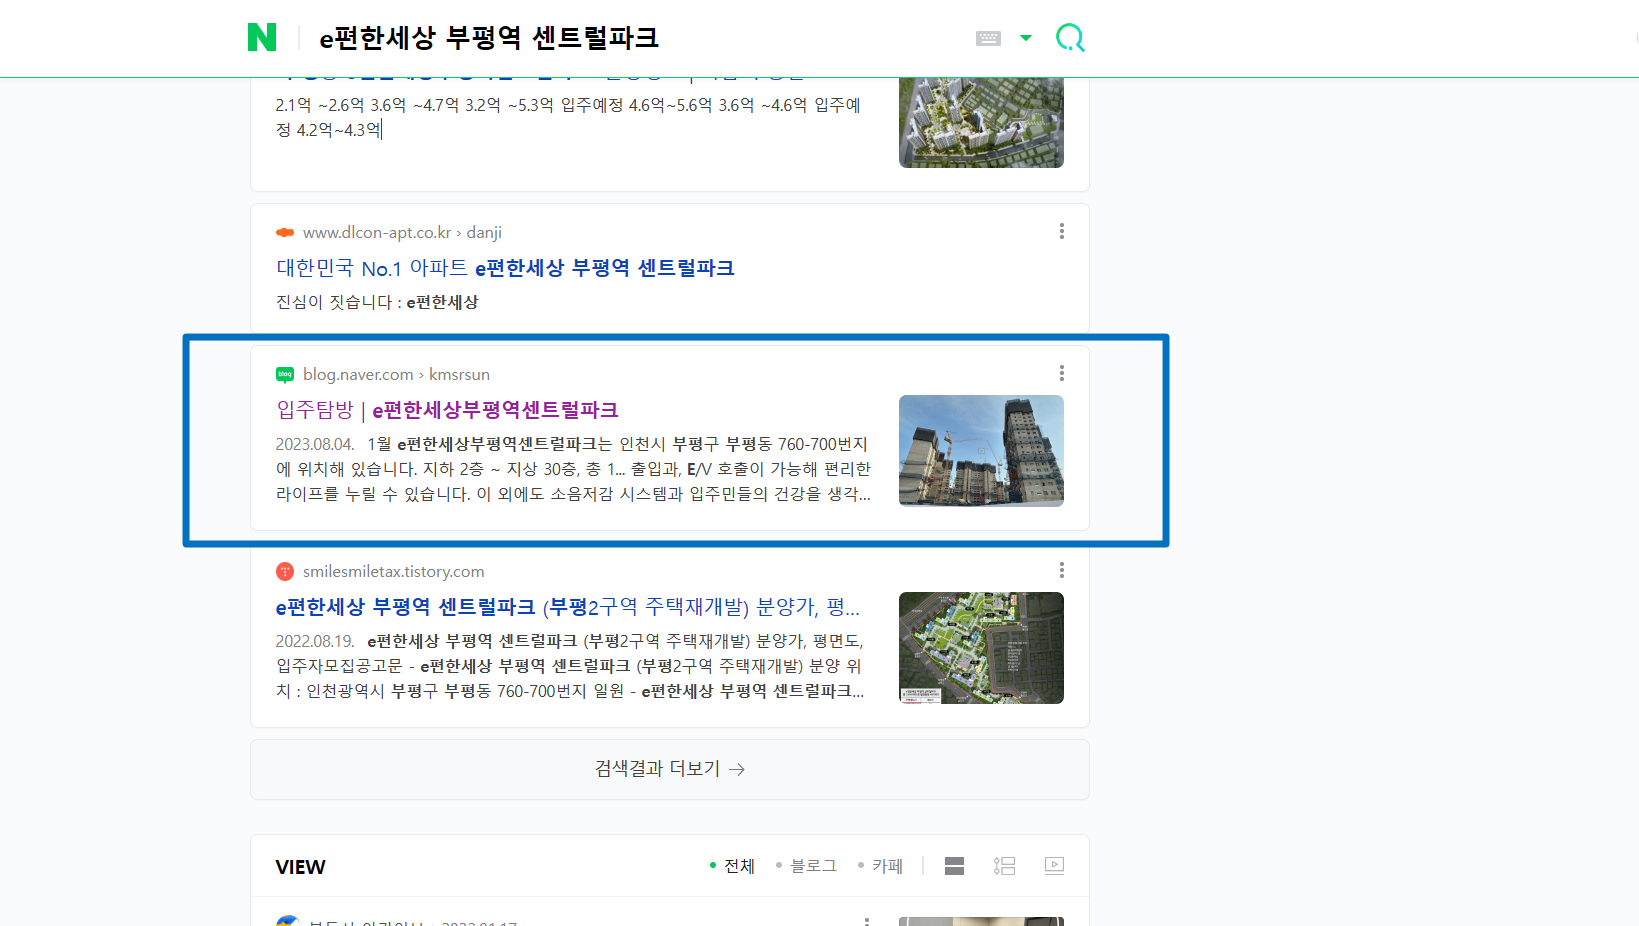
Task: Switch VIEW to card layout icon
Action: (954, 866)
